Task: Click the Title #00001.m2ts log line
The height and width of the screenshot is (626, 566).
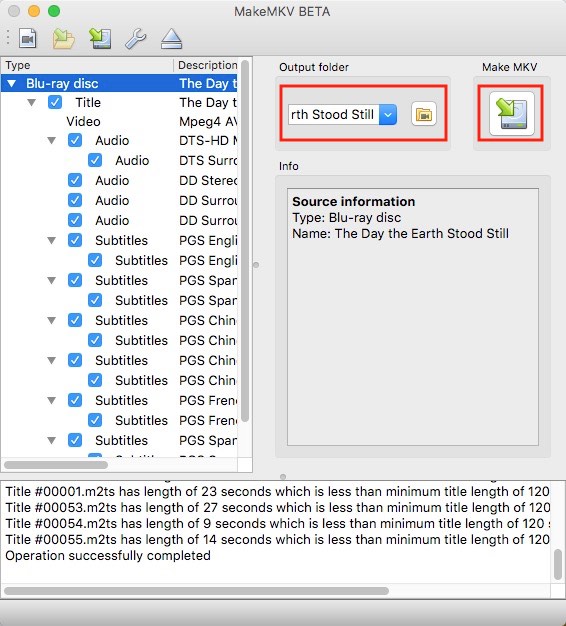Action: pyautogui.click(x=277, y=491)
